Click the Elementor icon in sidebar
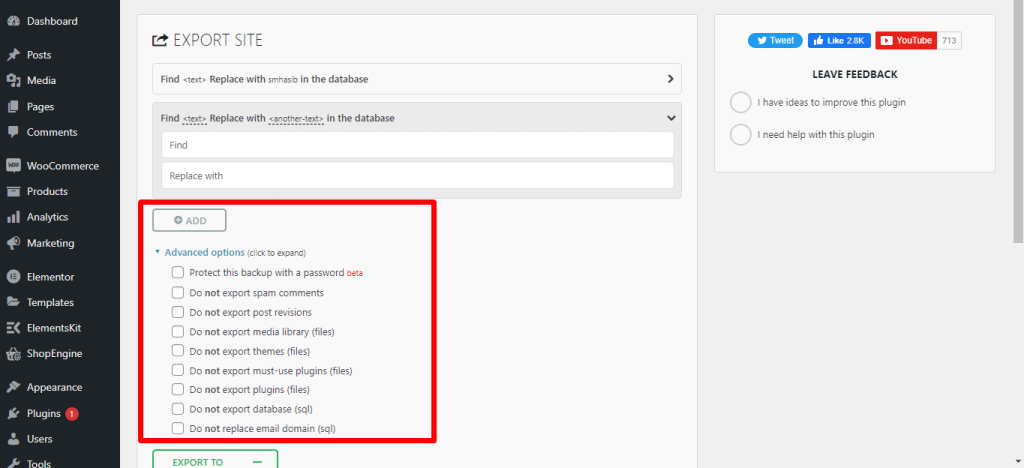 click(x=13, y=277)
